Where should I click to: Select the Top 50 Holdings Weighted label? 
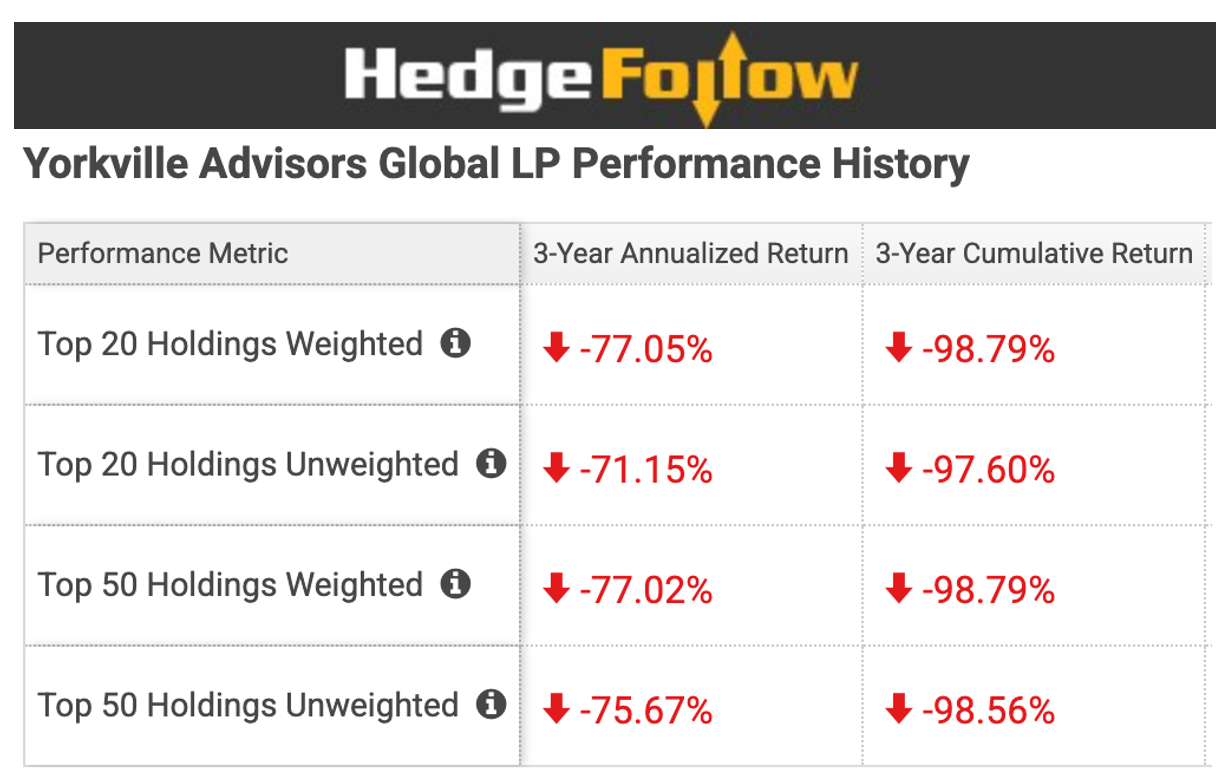tap(231, 585)
